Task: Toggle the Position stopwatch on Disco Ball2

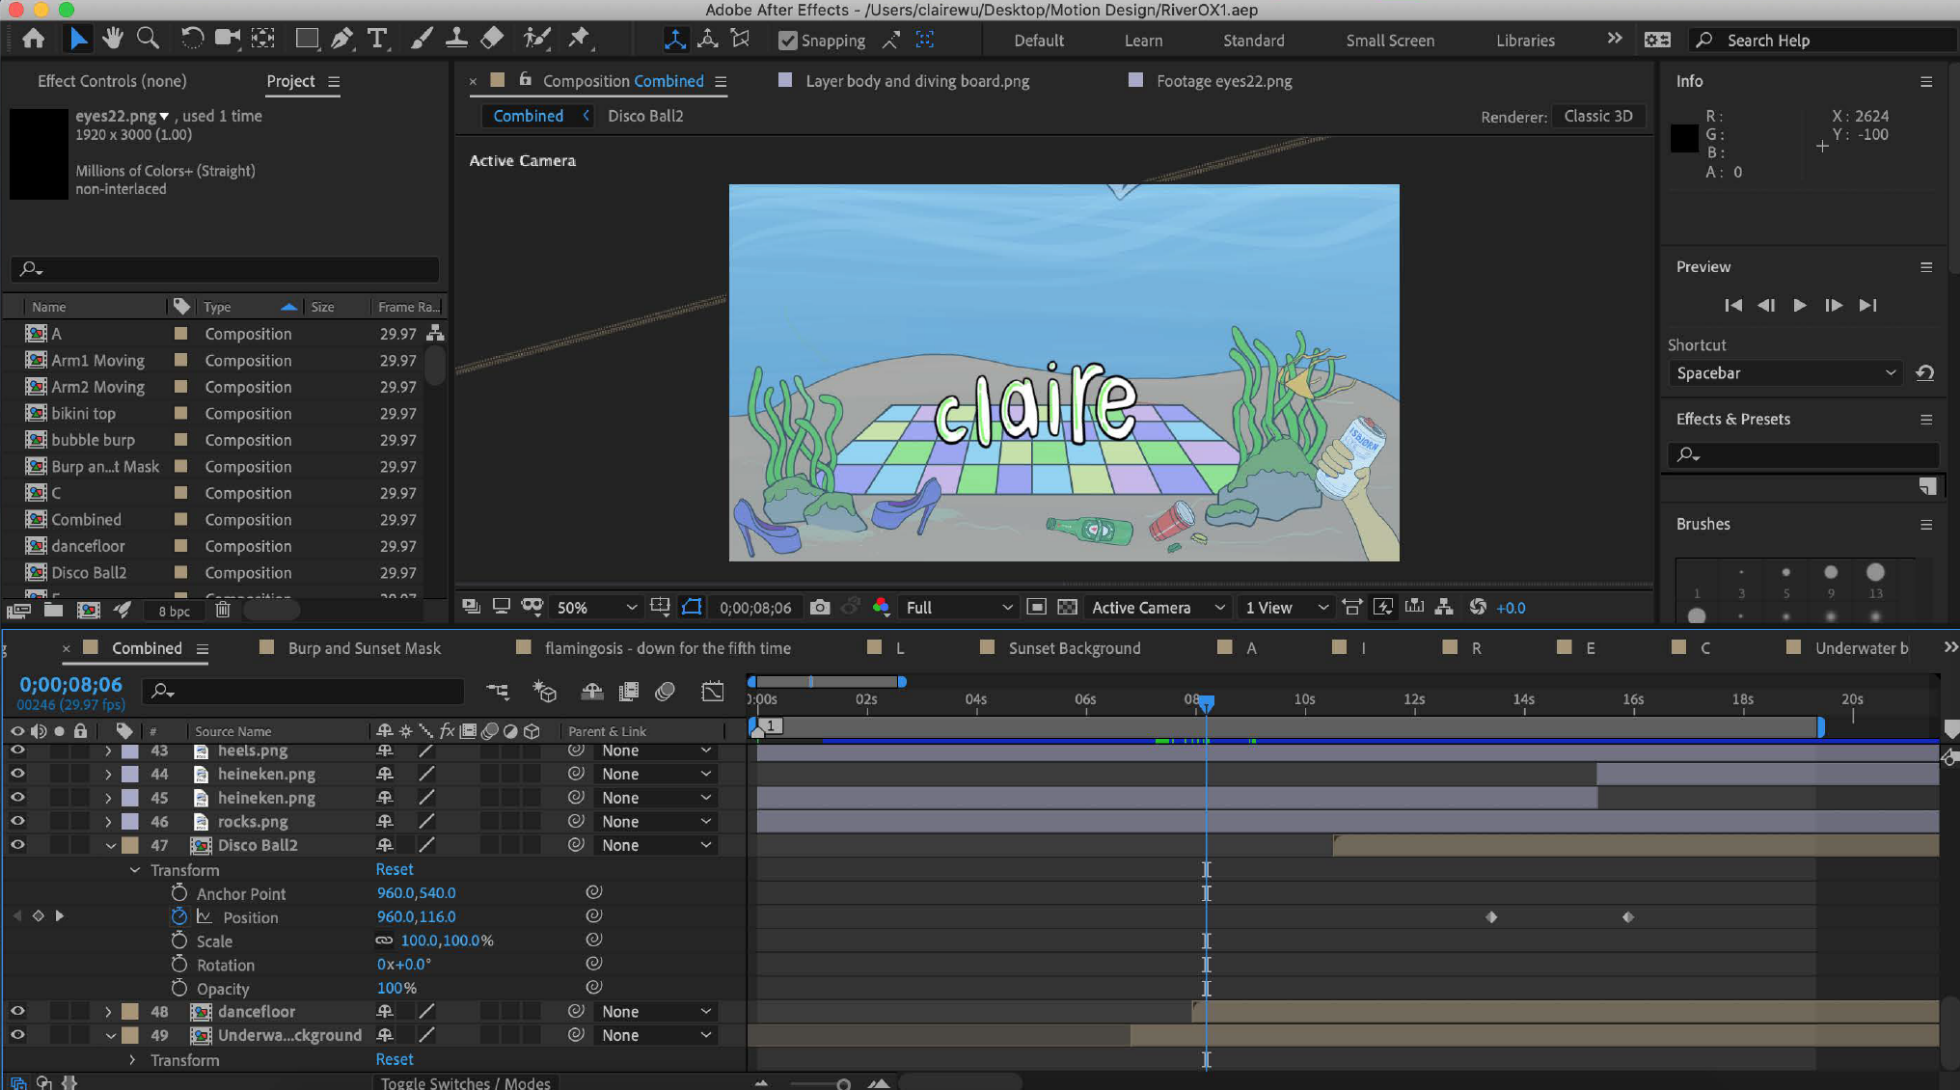Action: click(x=179, y=917)
